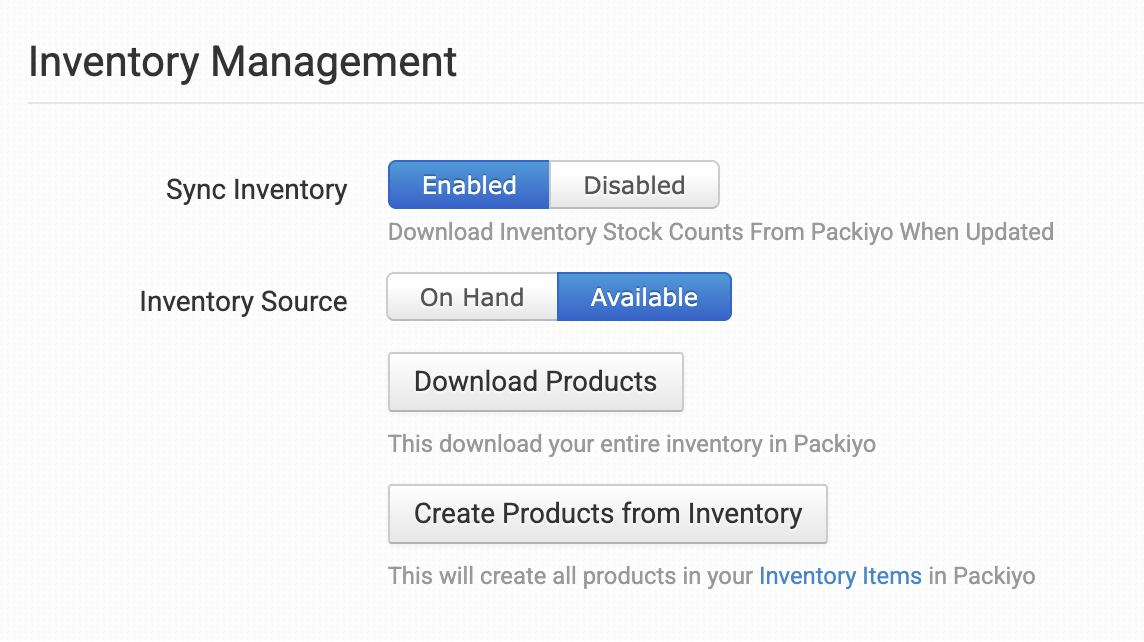Open the Inventory Items link

[840, 576]
